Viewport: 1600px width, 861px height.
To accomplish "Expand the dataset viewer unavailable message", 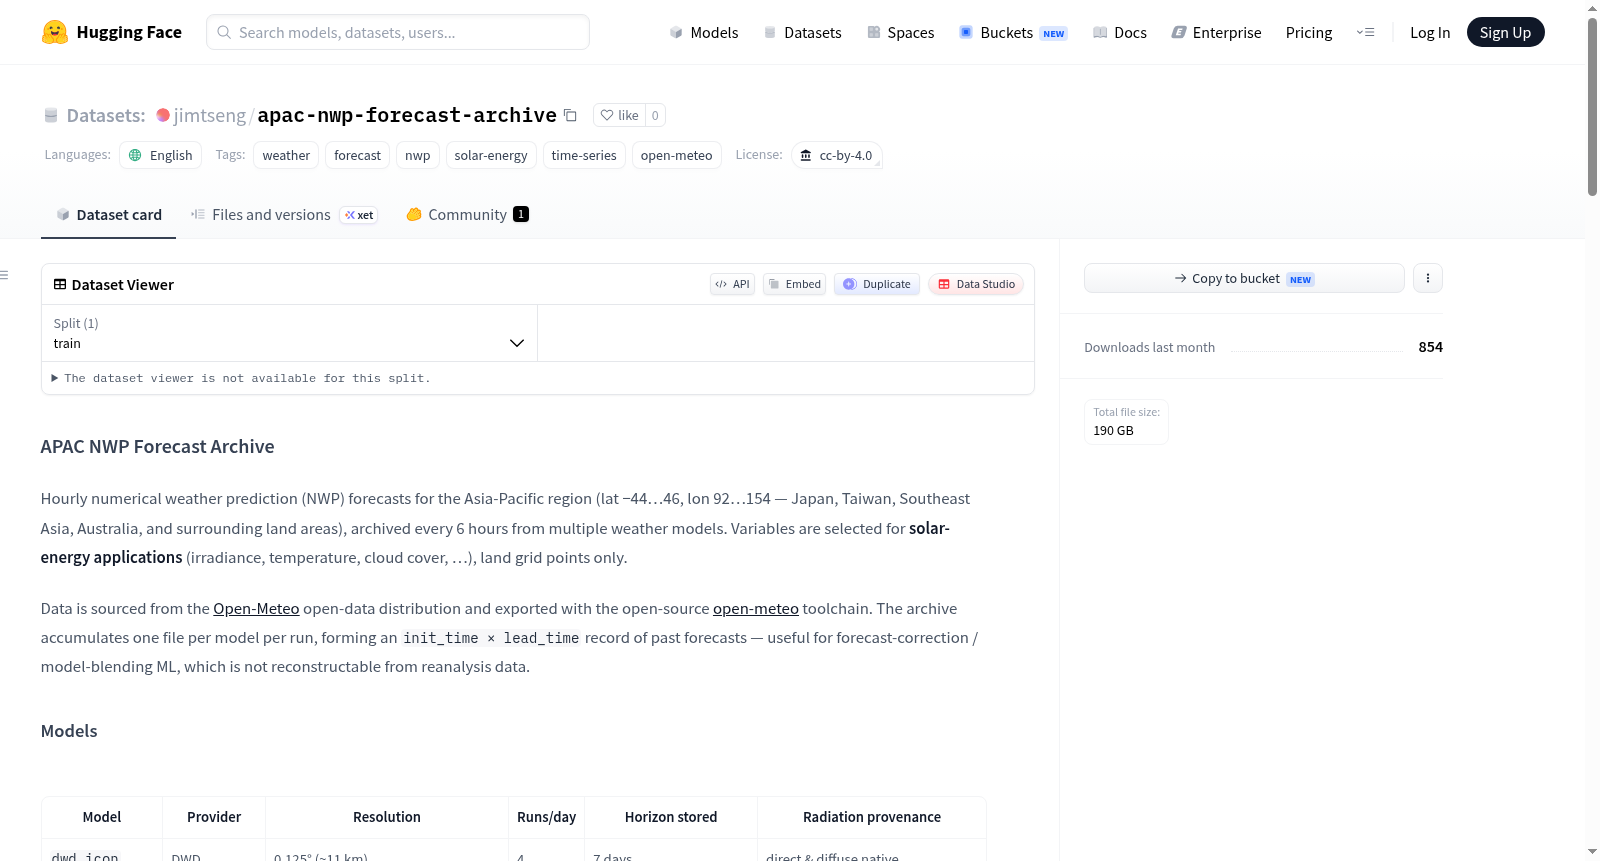I will (x=241, y=378).
